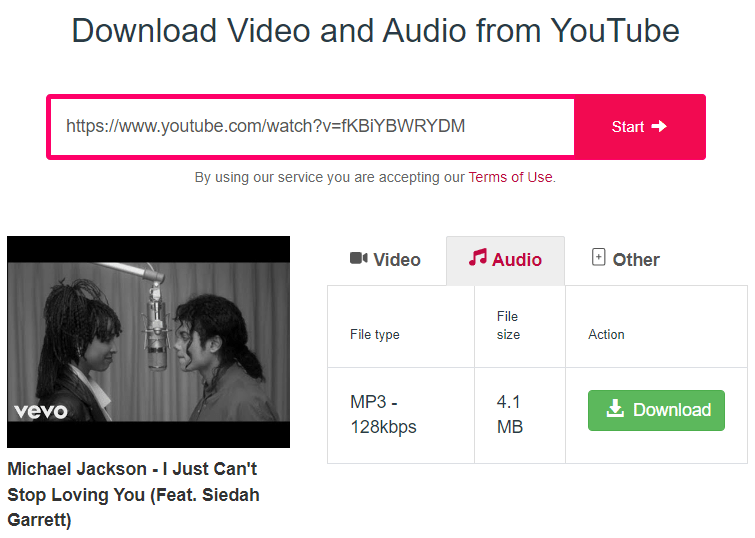This screenshot has height=538, width=755.
Task: Click the download arrow icon in green button
Action: click(x=615, y=408)
